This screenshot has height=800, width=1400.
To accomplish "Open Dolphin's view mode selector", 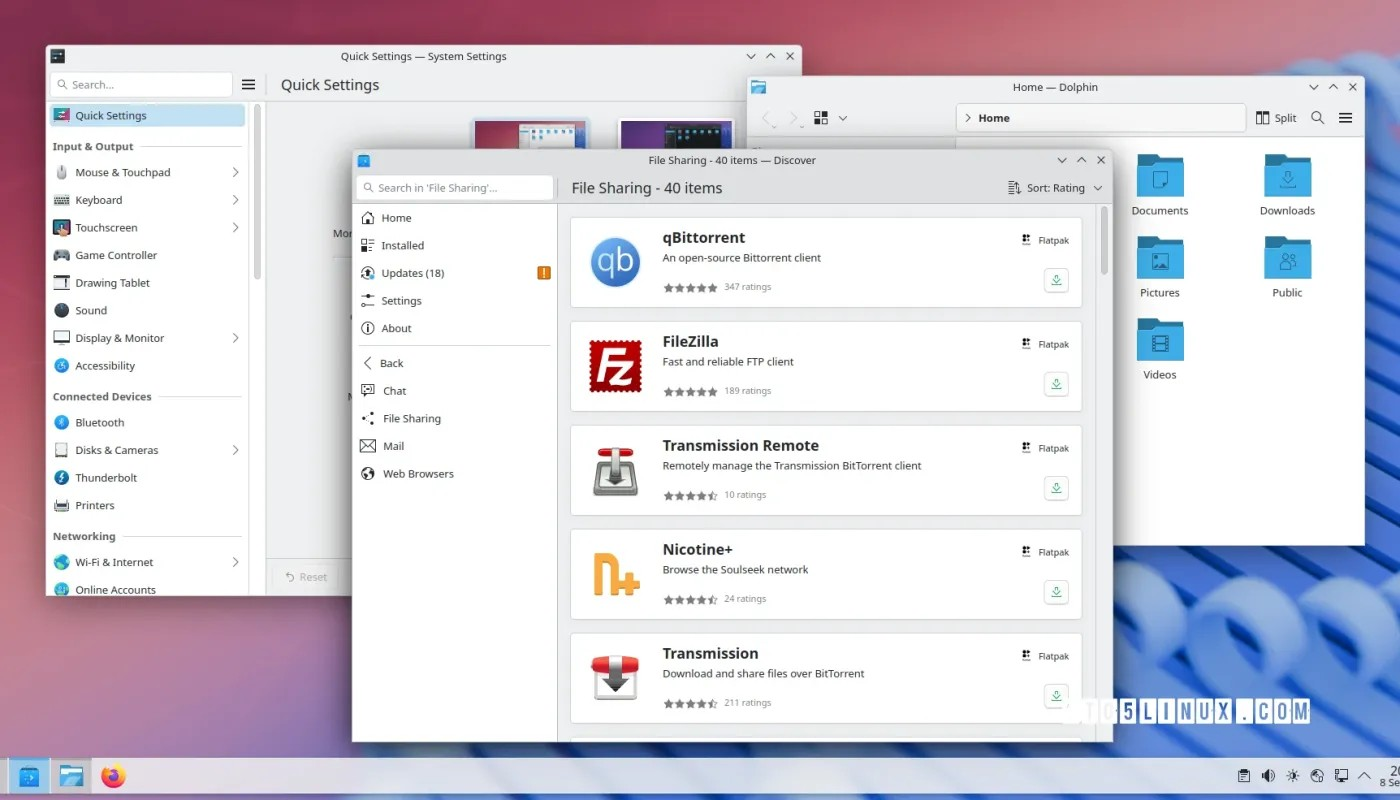I will pos(822,117).
